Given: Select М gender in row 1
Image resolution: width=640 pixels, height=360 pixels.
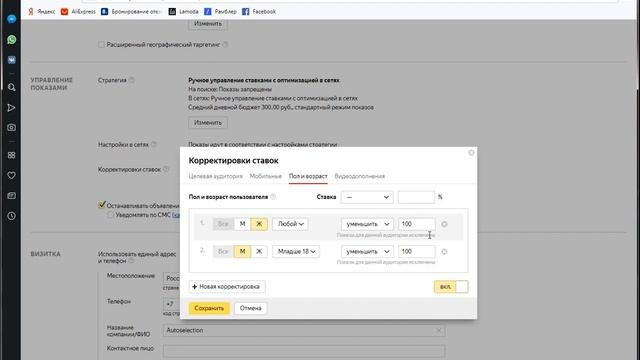Looking at the screenshot, I should click(x=242, y=224).
